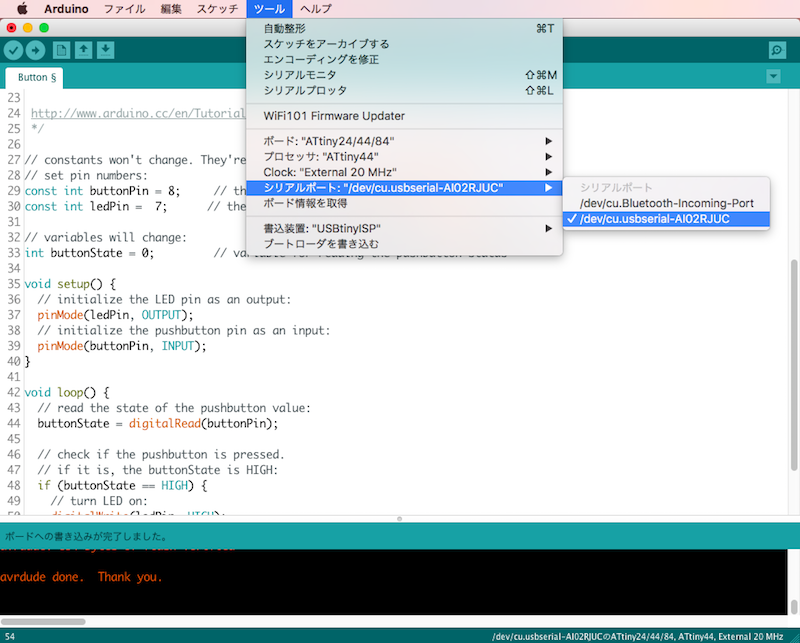Click the 'void loop() {' line
This screenshot has width=800, height=643.
pyautogui.click(x=67, y=392)
